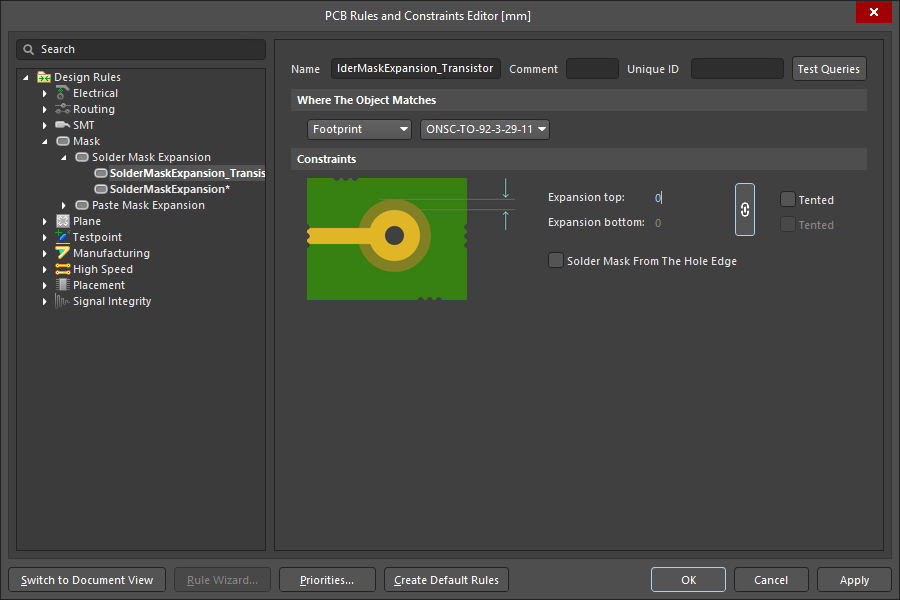
Task: Check Solder Mask From The Hole Edge
Action: [555, 260]
